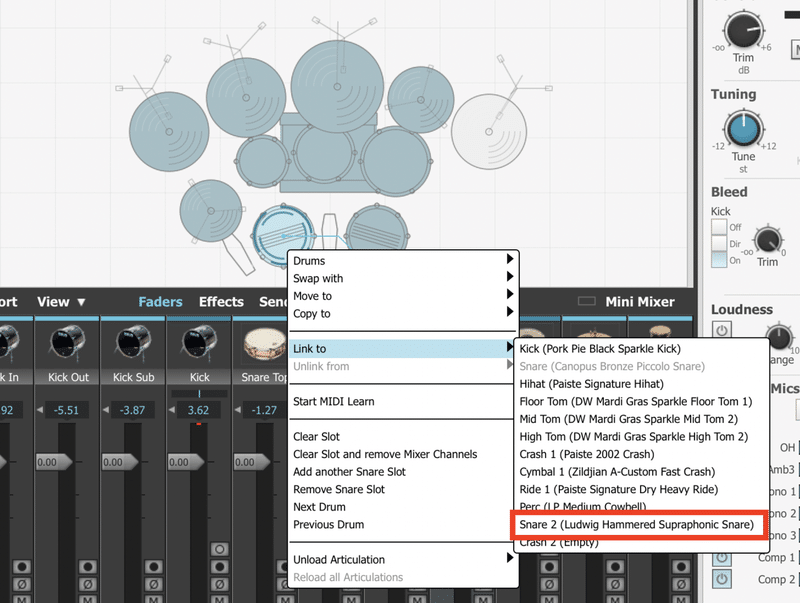
Task: Toggle the Comp 2 power button
Action: (x=721, y=580)
